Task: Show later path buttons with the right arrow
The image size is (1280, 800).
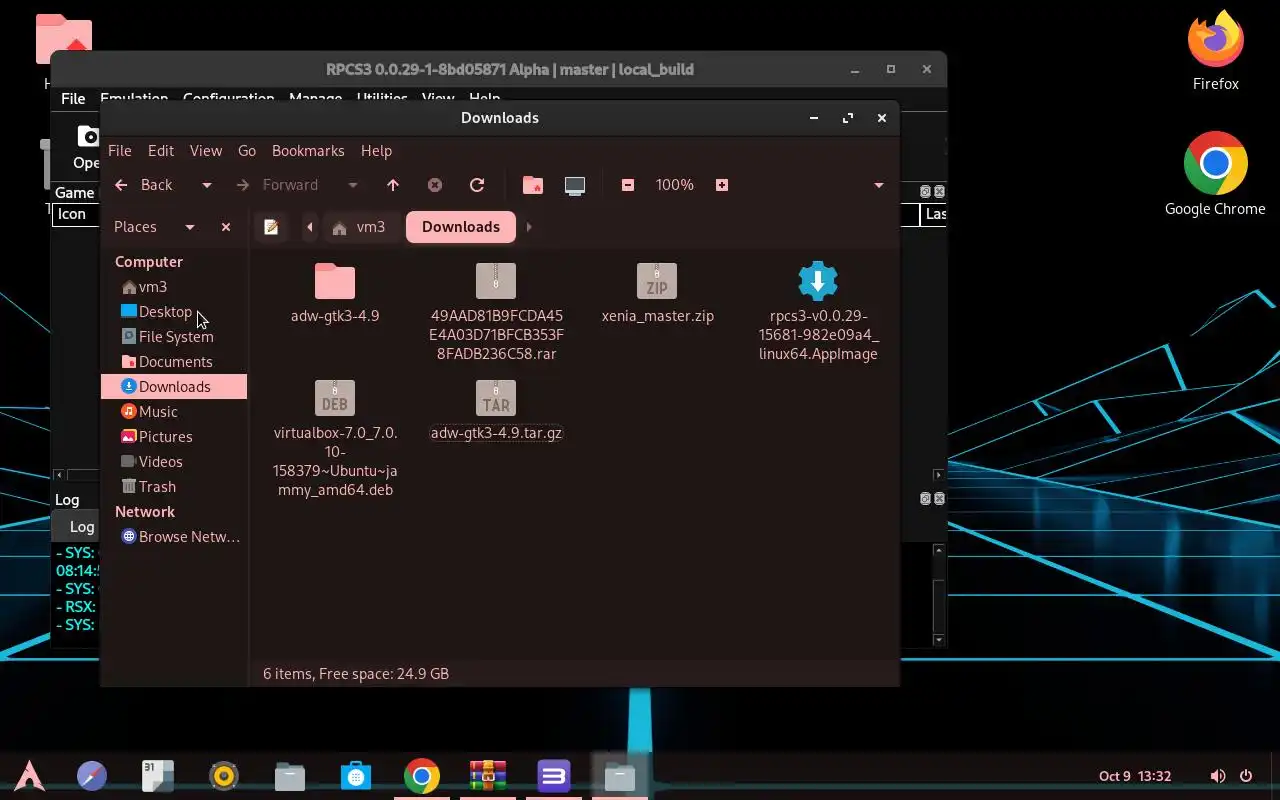Action: pyautogui.click(x=529, y=227)
